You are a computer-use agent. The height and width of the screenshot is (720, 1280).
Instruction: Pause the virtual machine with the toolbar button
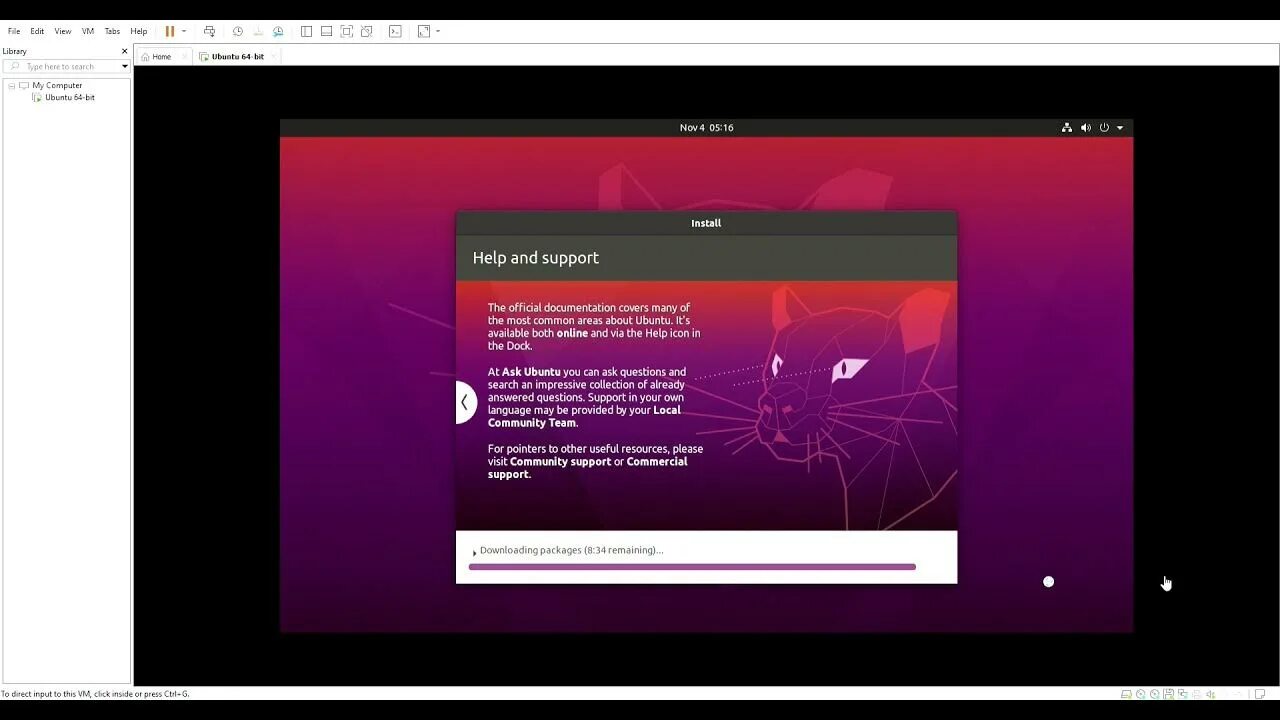point(170,31)
